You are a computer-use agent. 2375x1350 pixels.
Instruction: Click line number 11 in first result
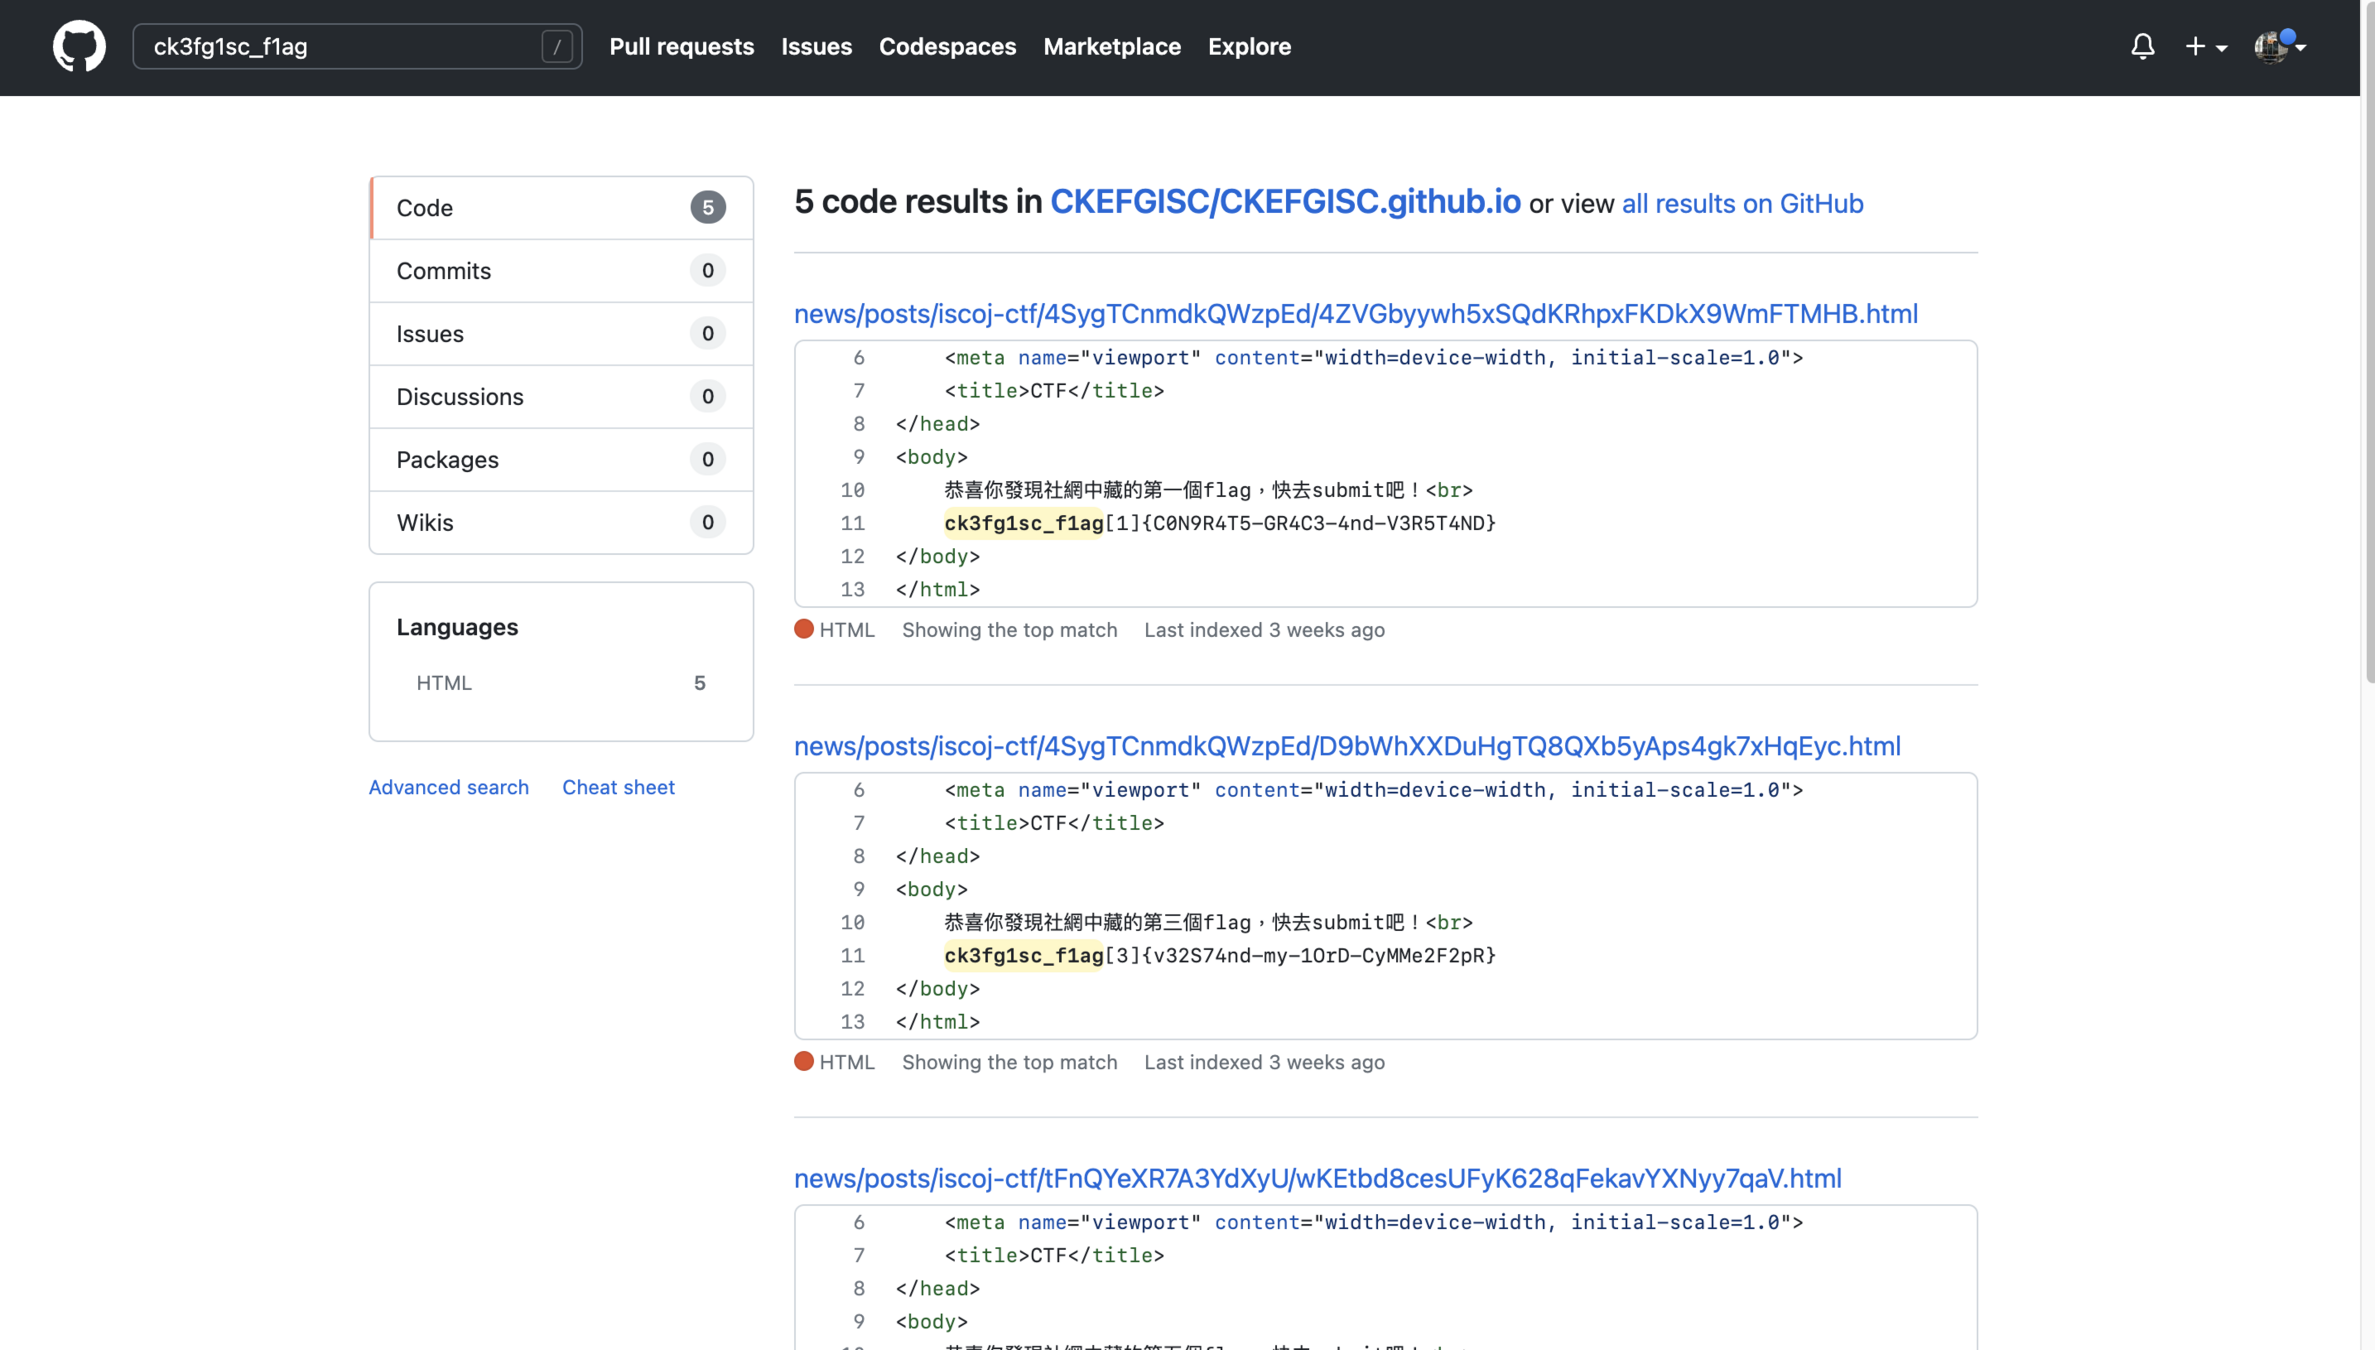pos(852,523)
